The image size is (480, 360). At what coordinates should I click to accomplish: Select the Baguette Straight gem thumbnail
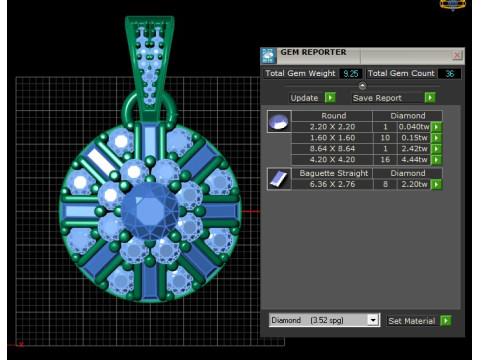[279, 179]
